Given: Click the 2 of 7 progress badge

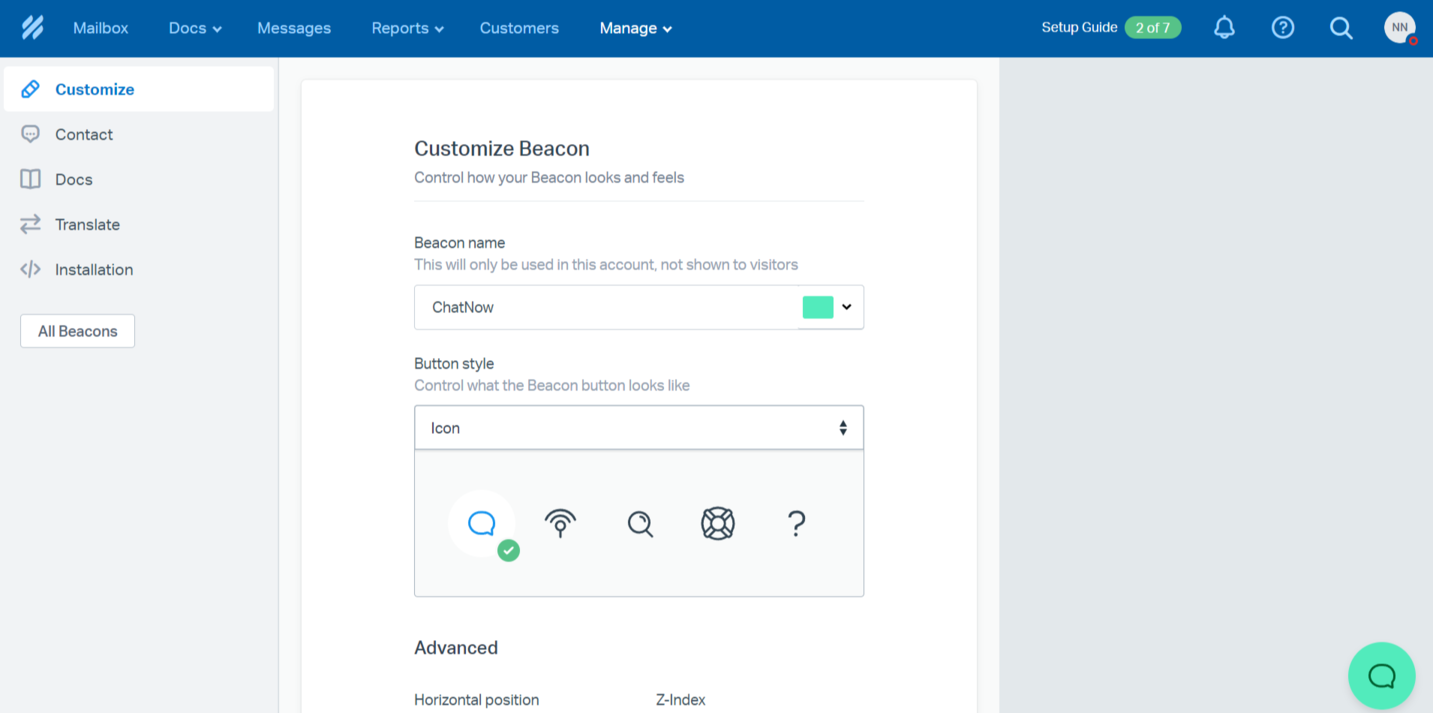Looking at the screenshot, I should 1153,28.
